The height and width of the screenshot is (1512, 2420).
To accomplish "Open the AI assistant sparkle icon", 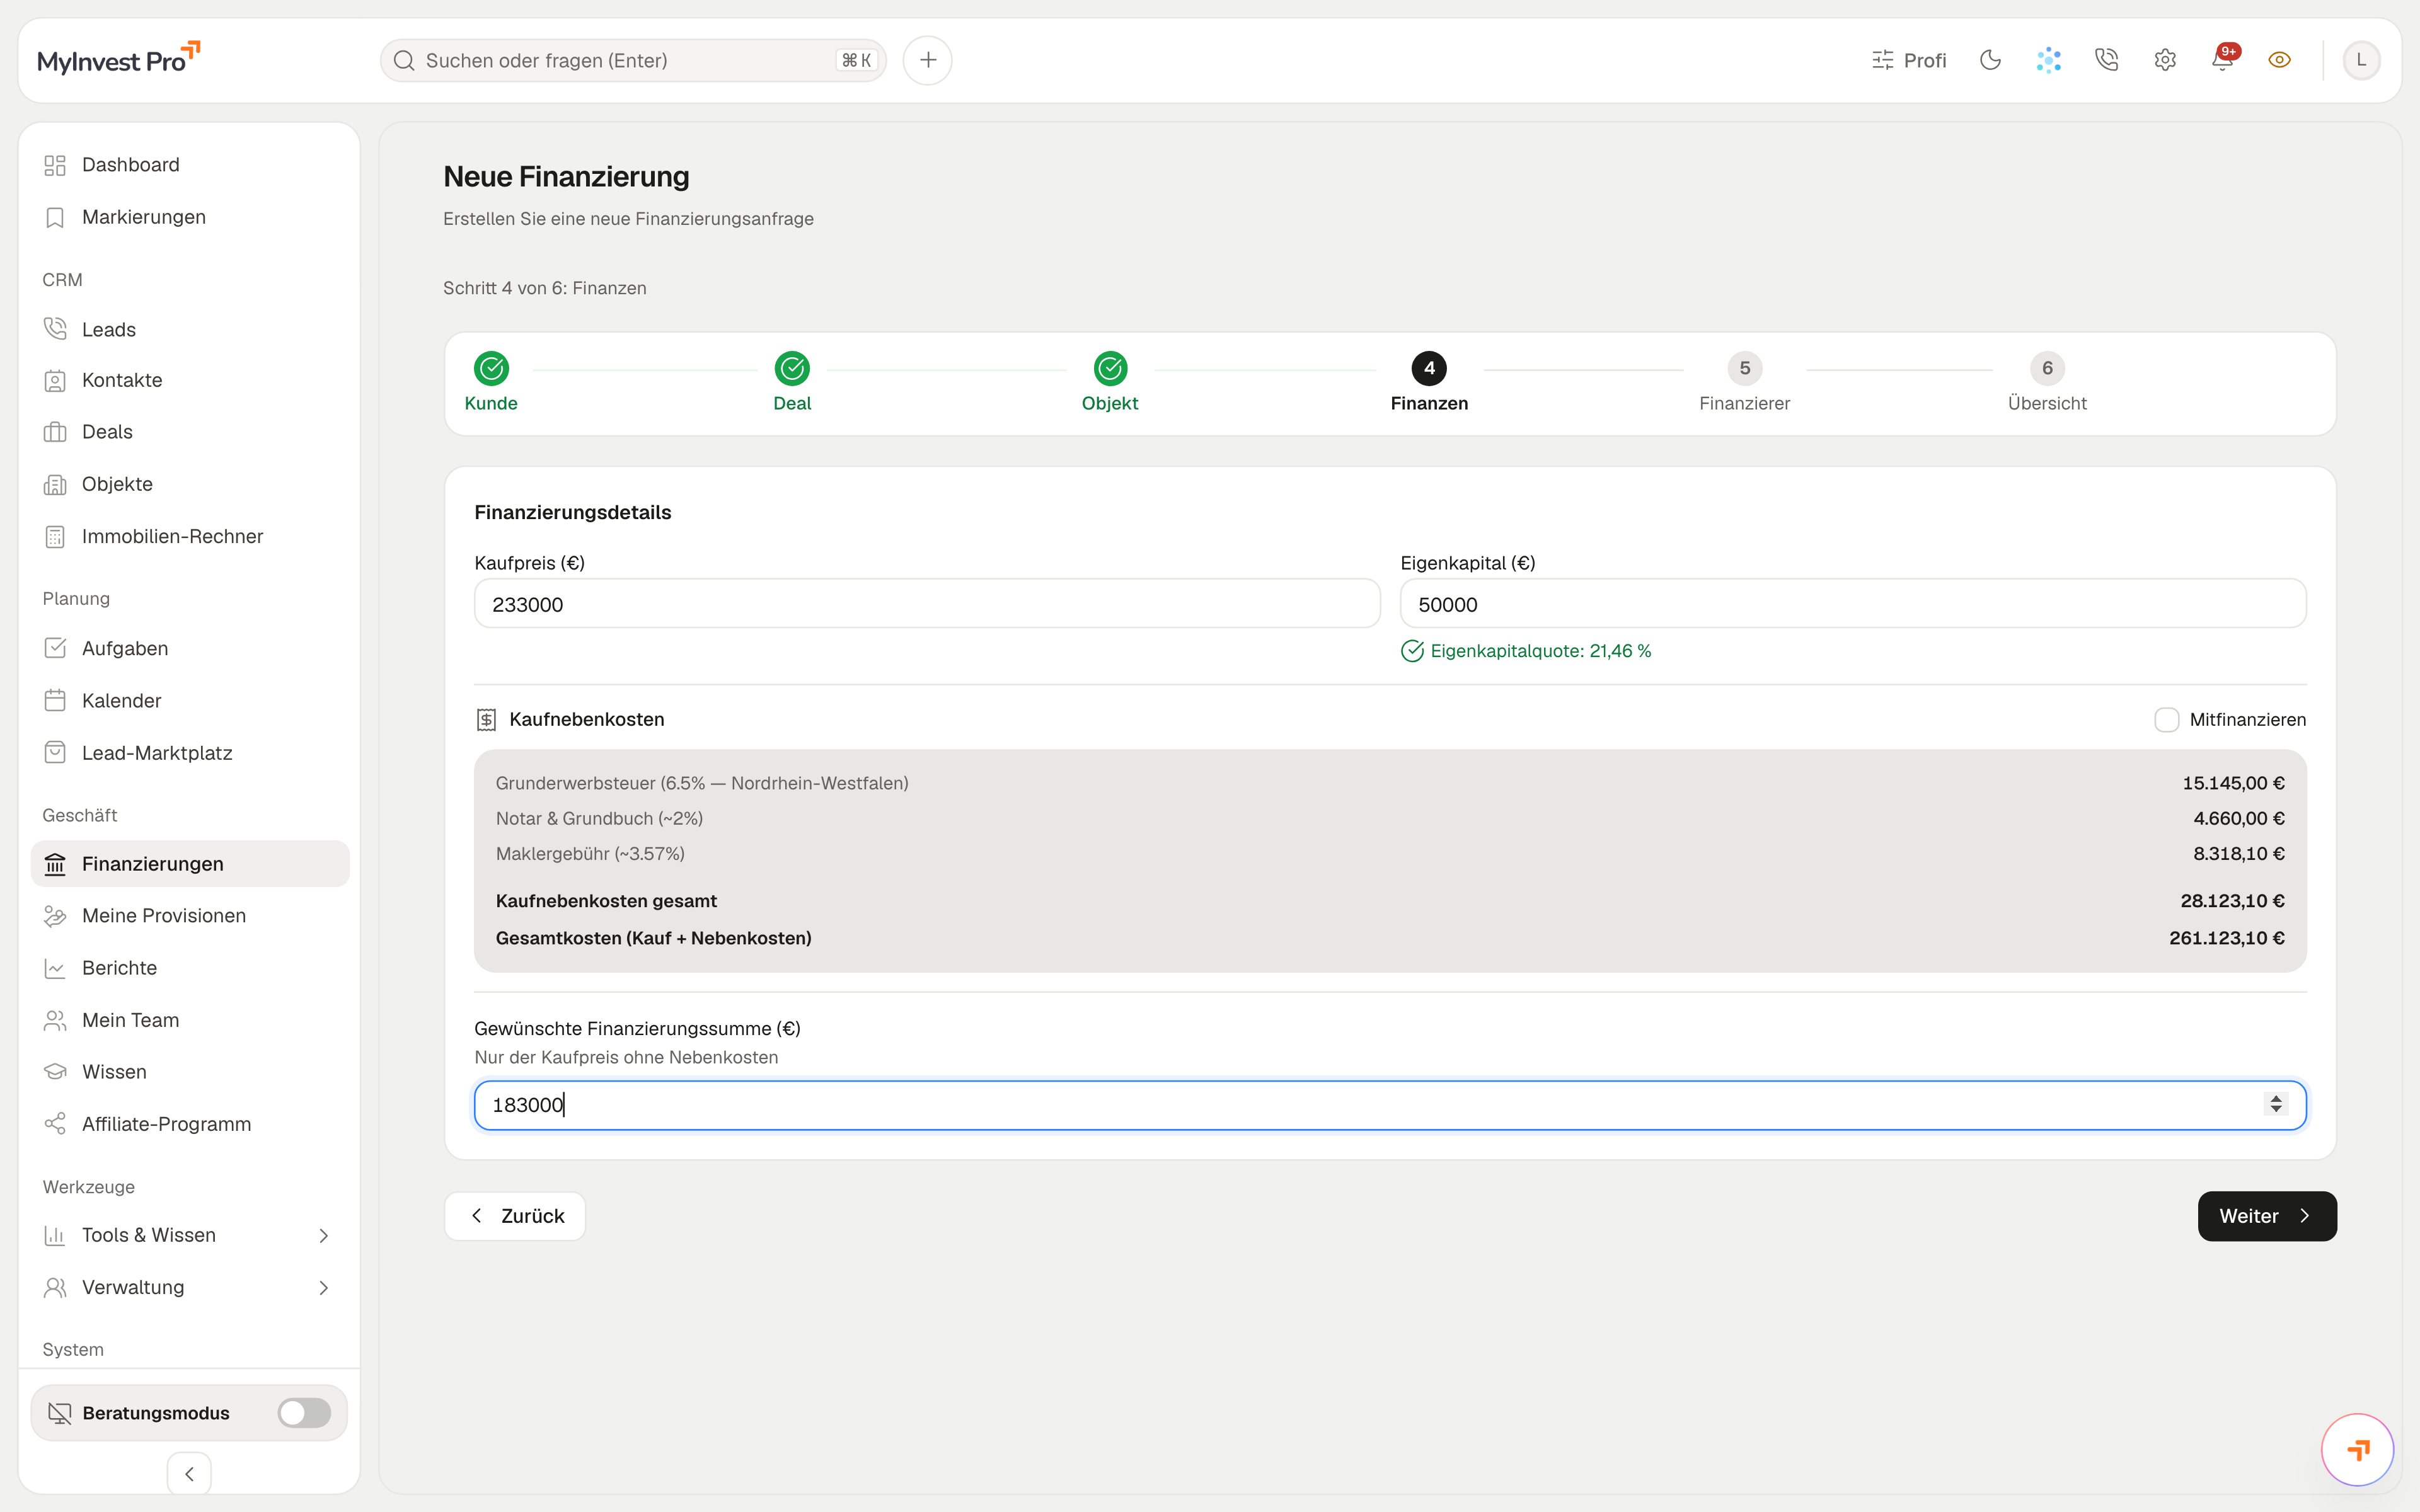I will point(2048,61).
